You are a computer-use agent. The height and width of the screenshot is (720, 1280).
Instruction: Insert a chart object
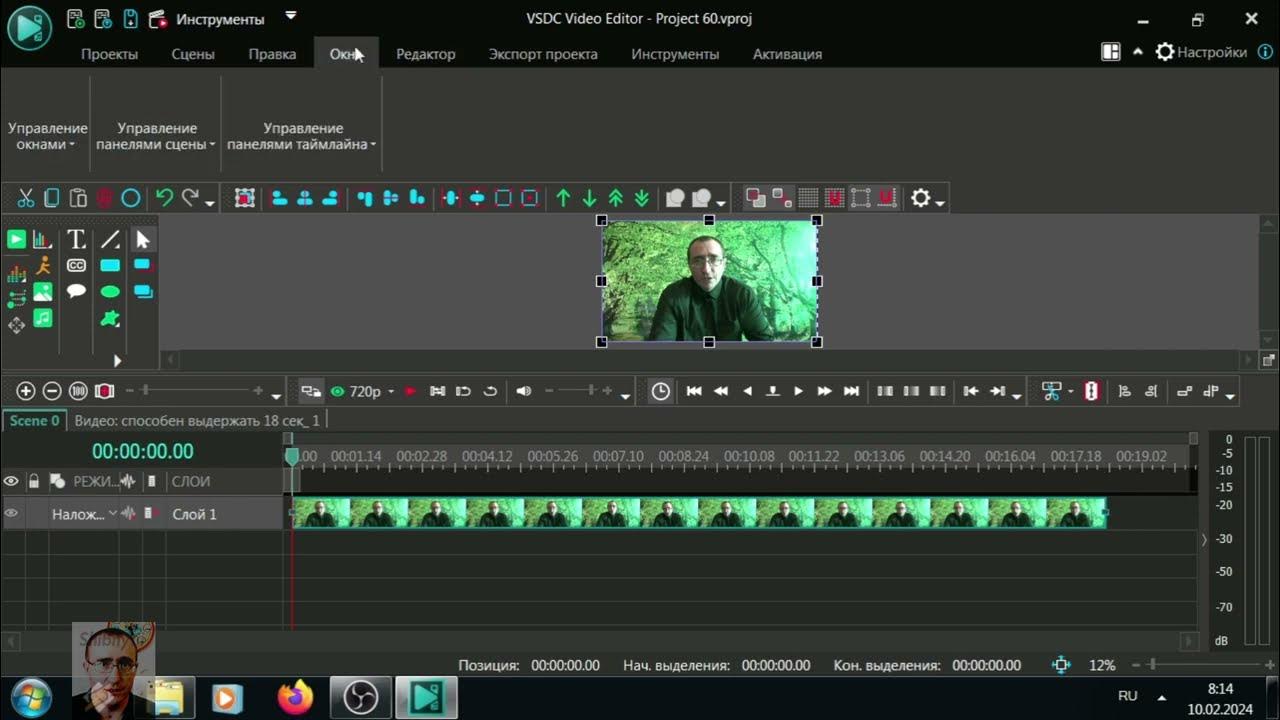[42, 239]
